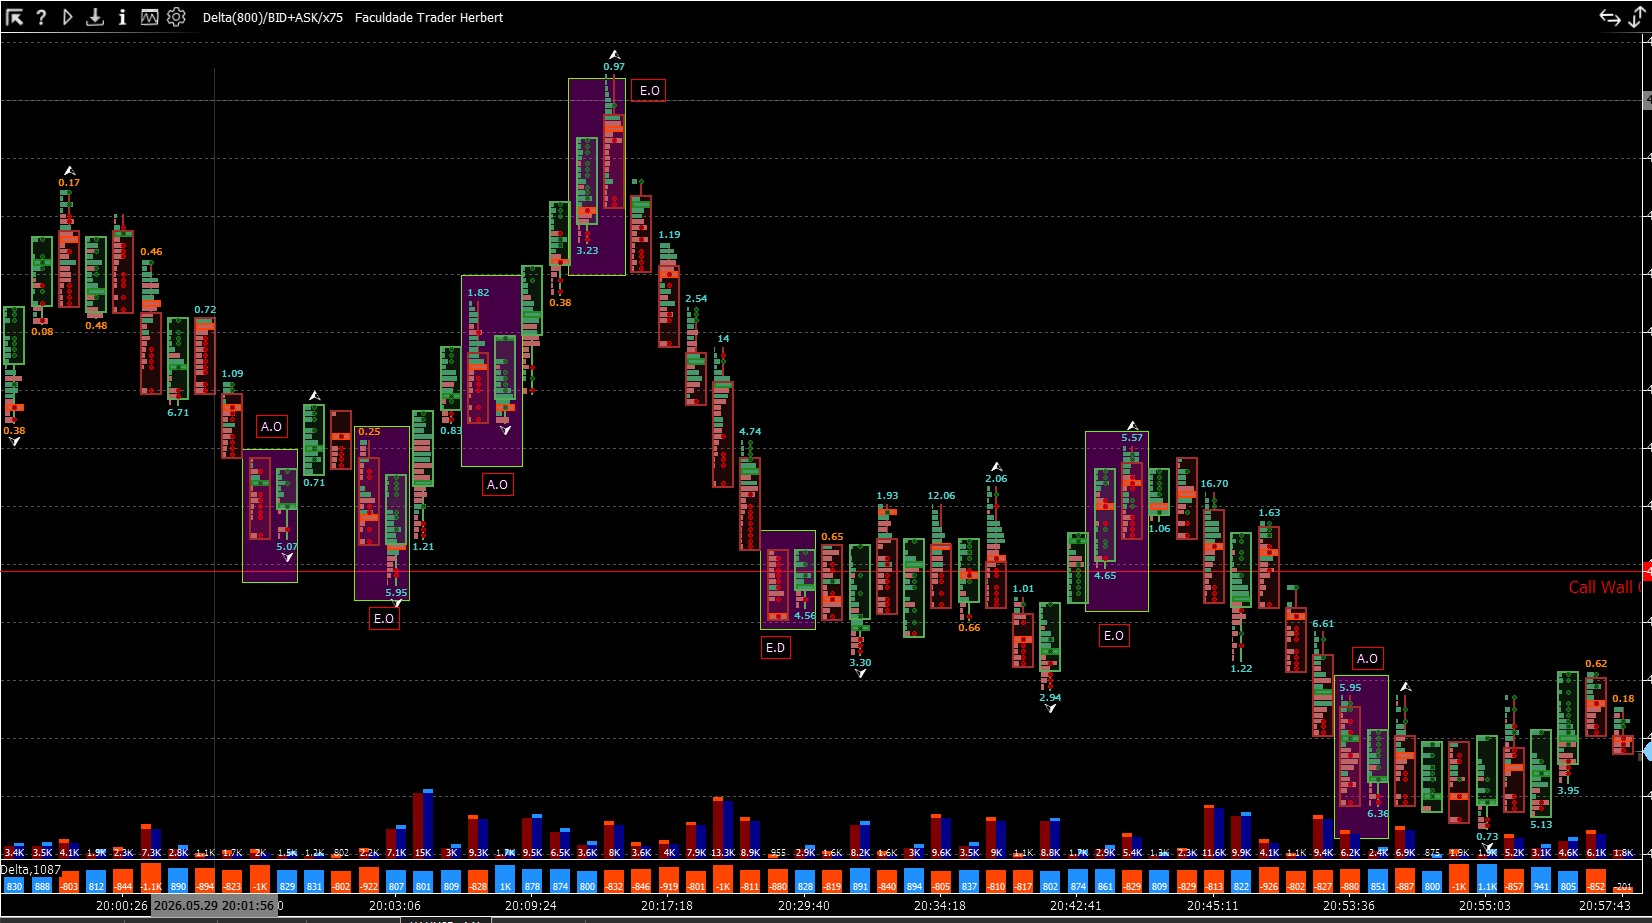1652x923 pixels.
Task: Click the A.O label beside 1.09 candle
Action: tap(272, 426)
